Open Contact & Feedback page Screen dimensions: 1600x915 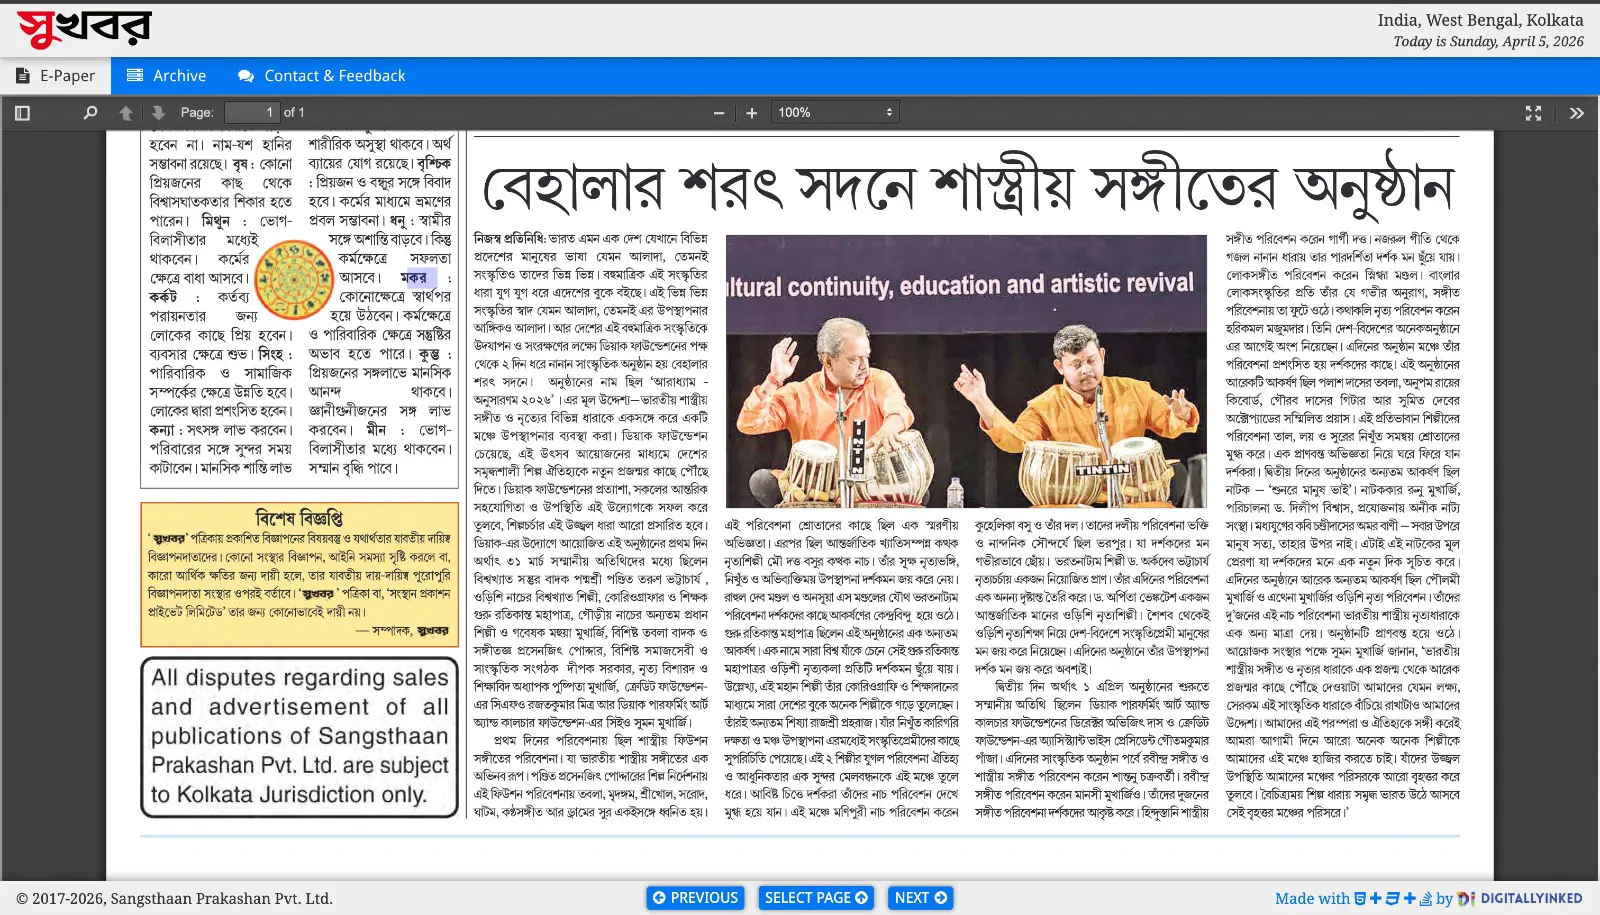click(321, 76)
